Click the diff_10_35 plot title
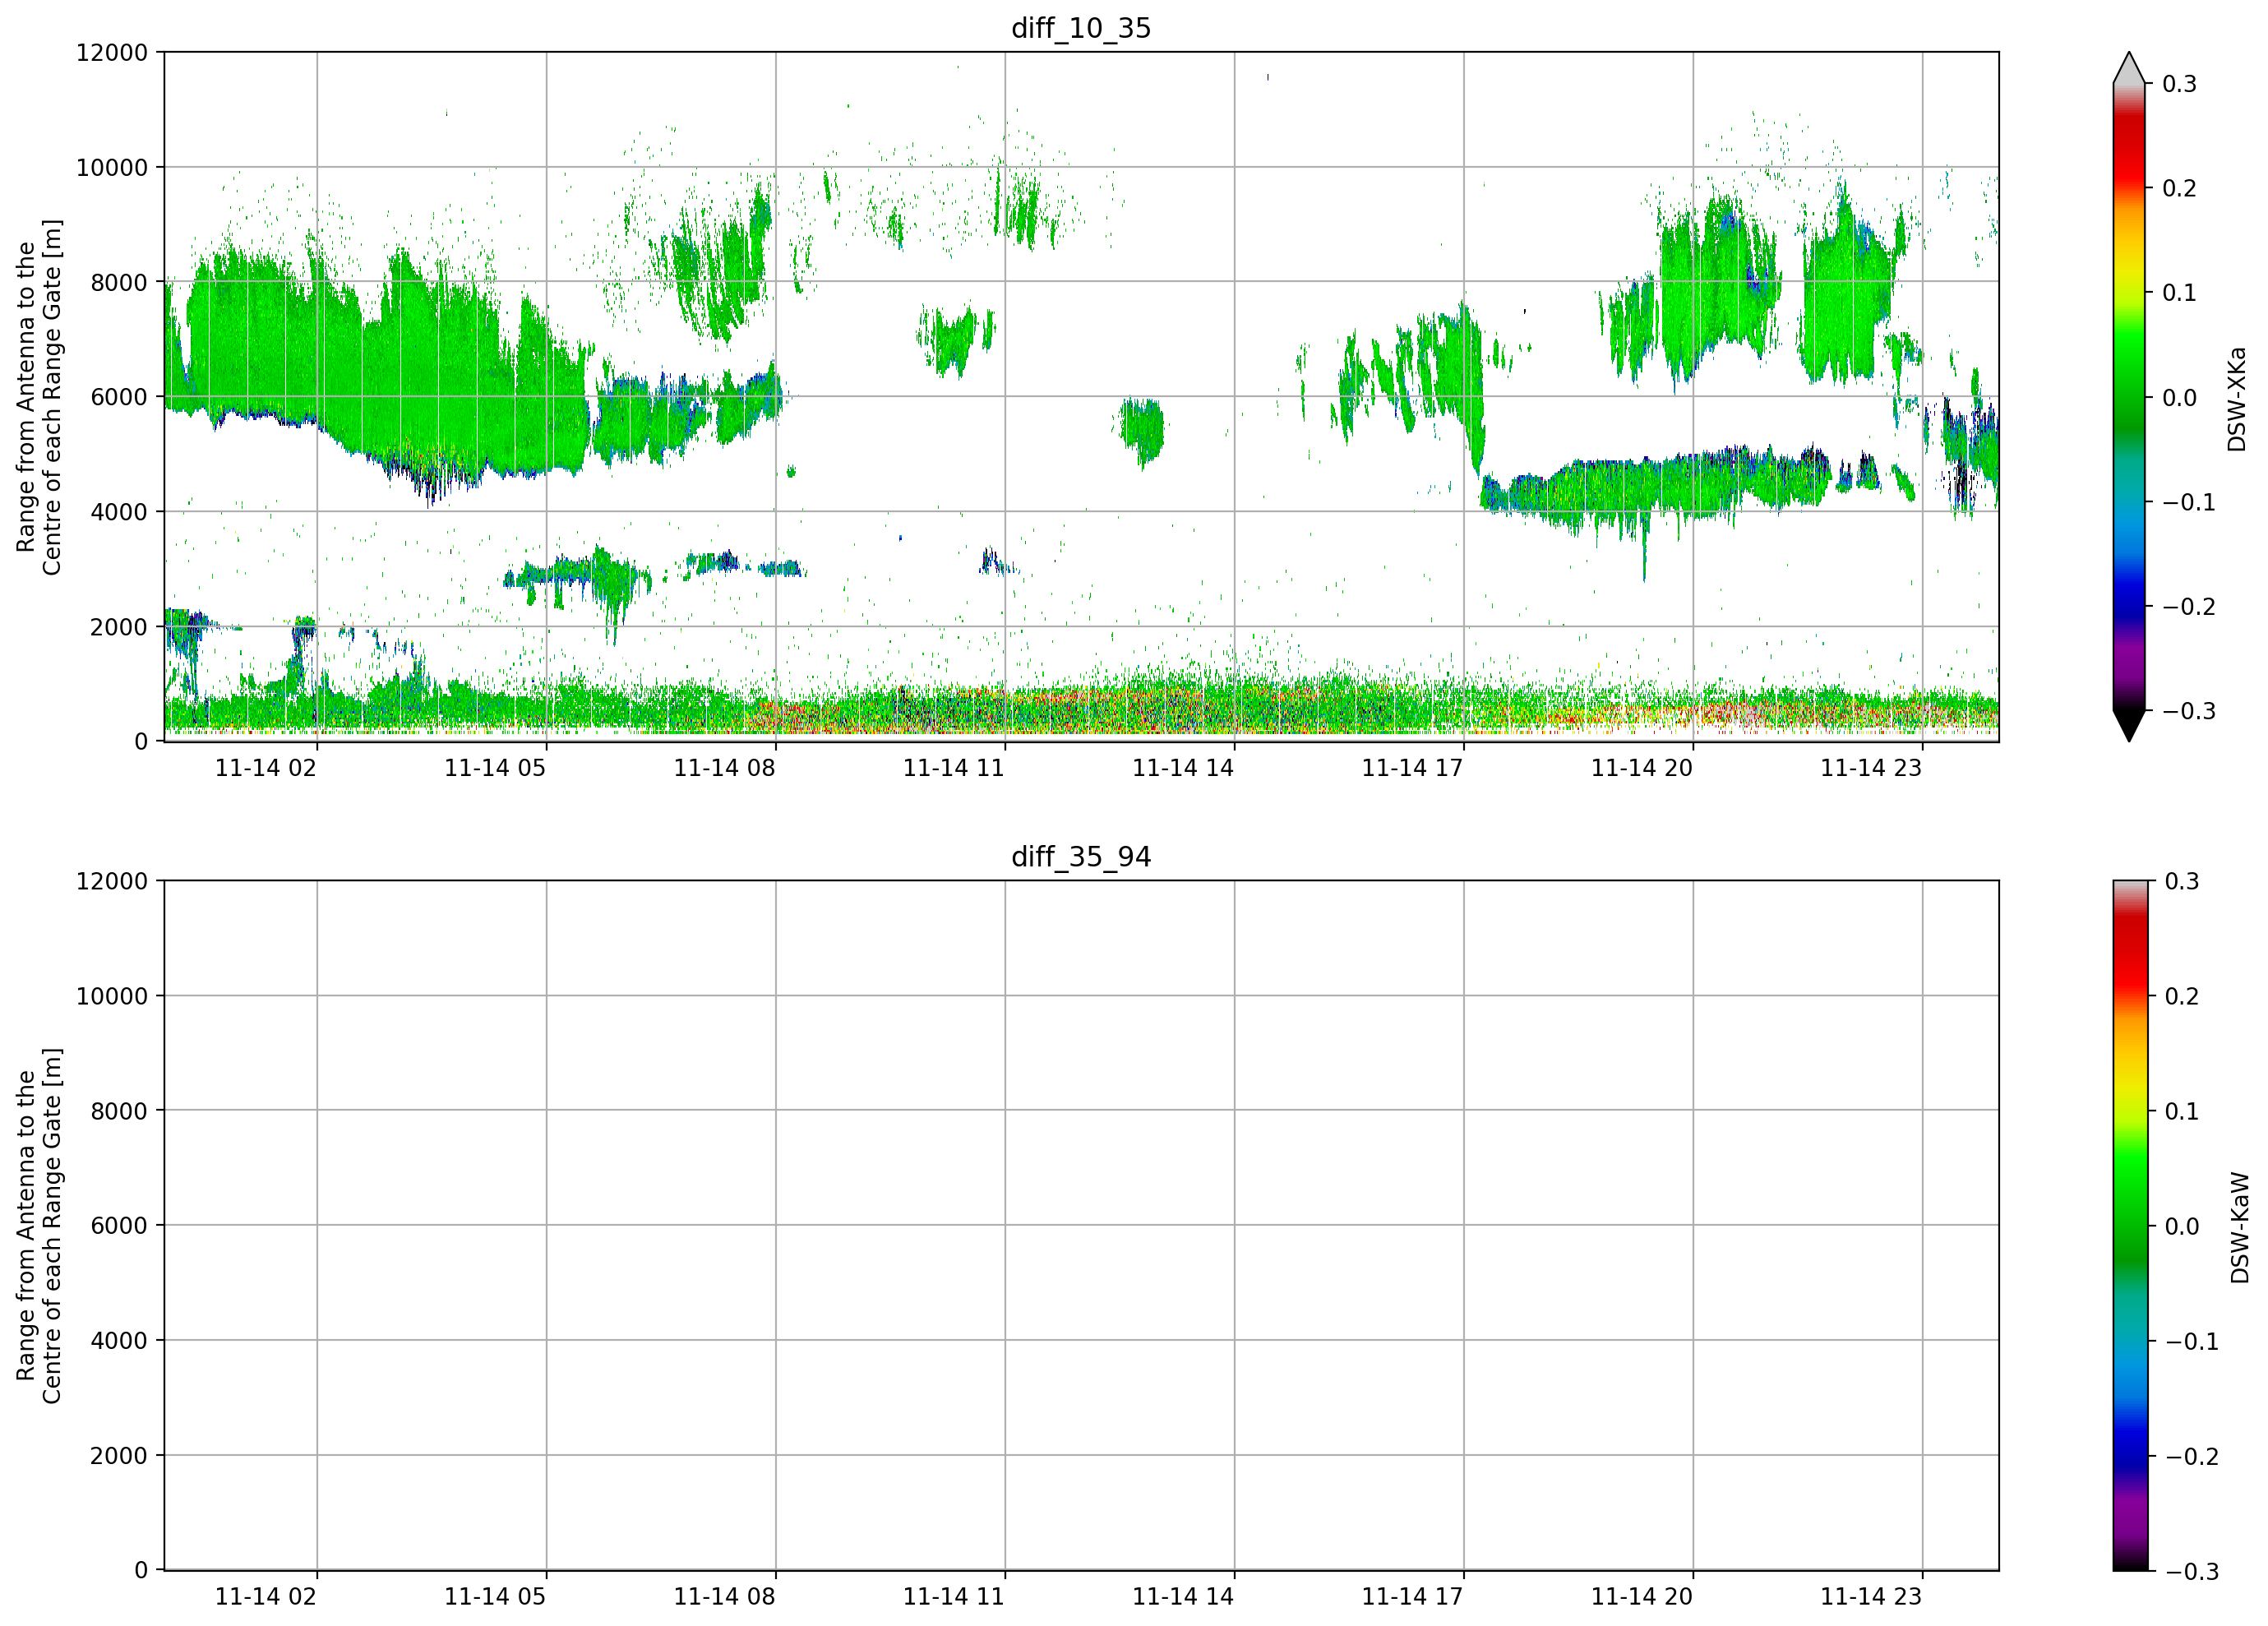Screen dimensions: 2268x1626 click(1081, 28)
